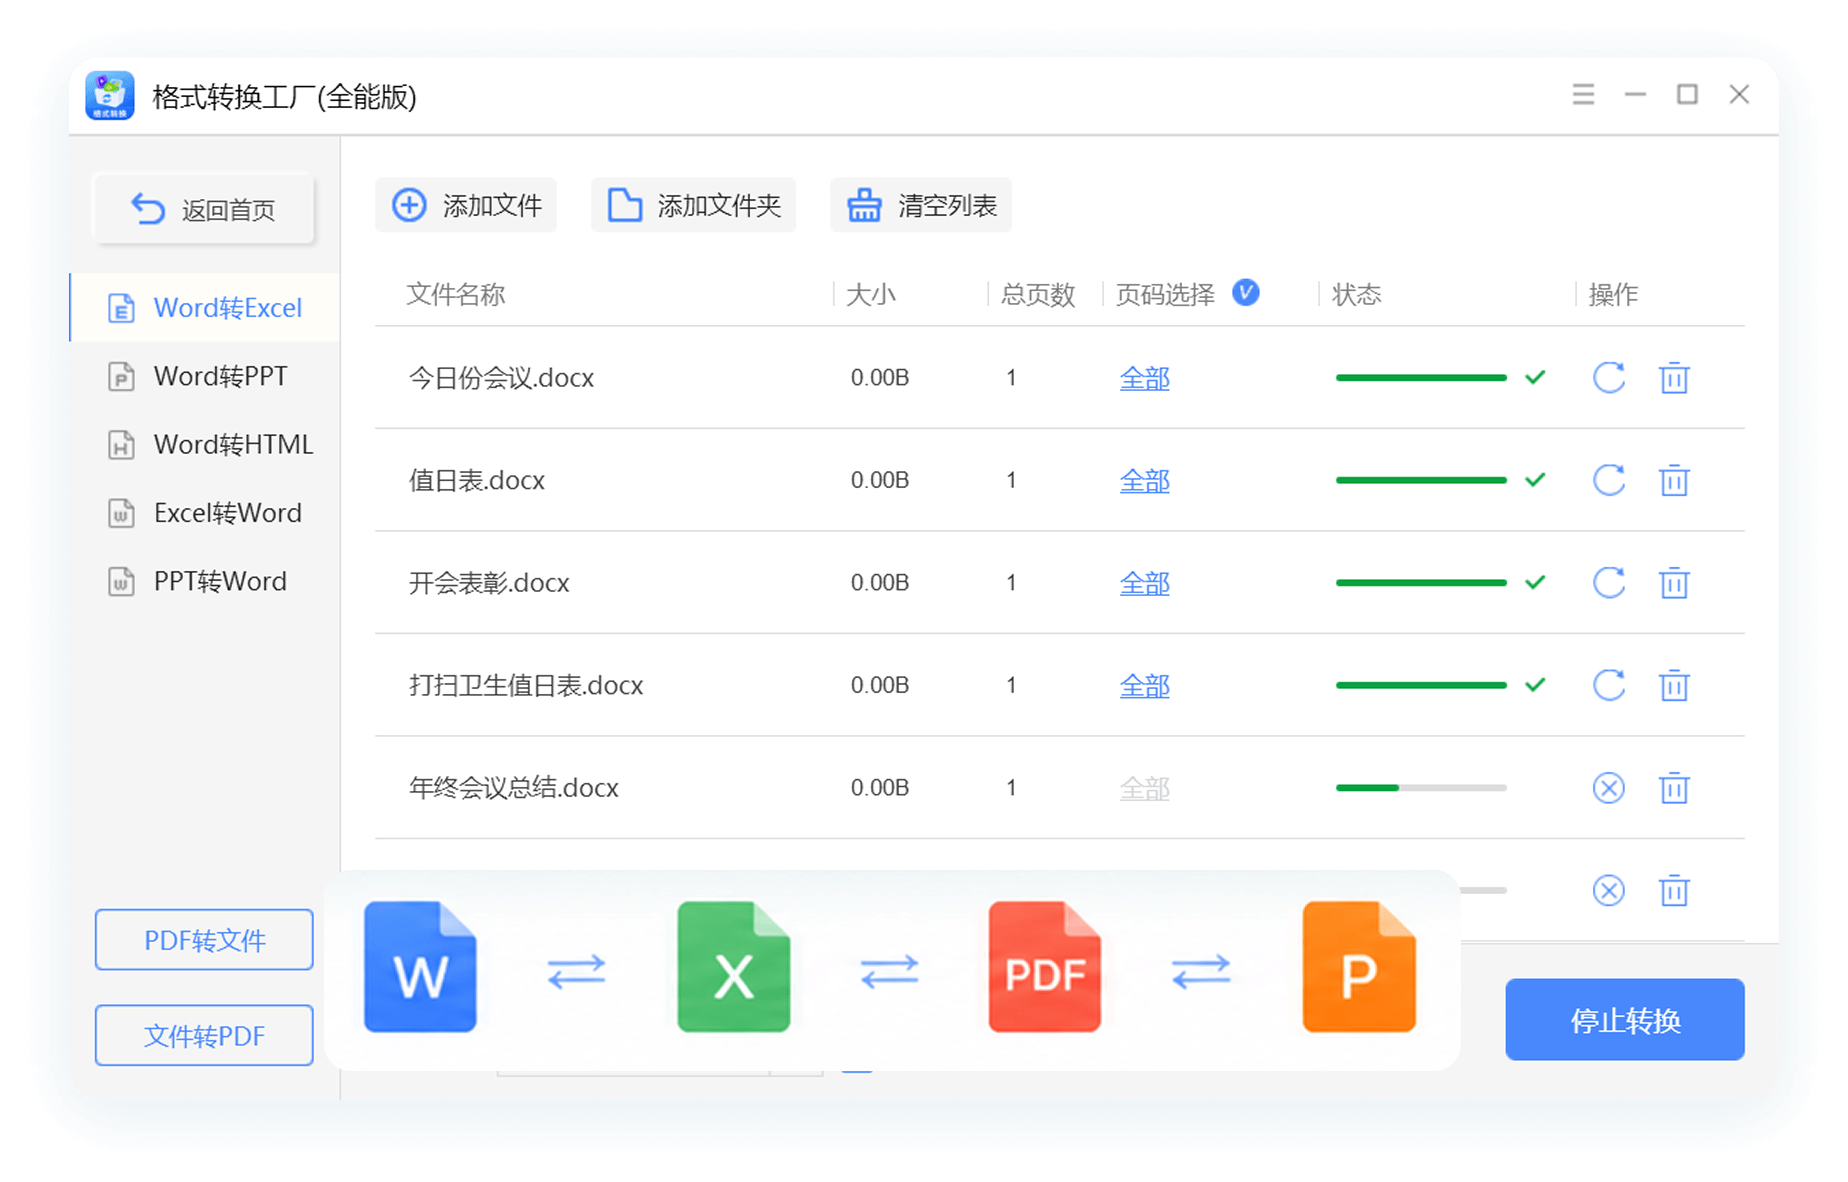The width and height of the screenshot is (1848, 1182).
Task: Select PPT转Word in the sidebar
Action: pos(205,581)
